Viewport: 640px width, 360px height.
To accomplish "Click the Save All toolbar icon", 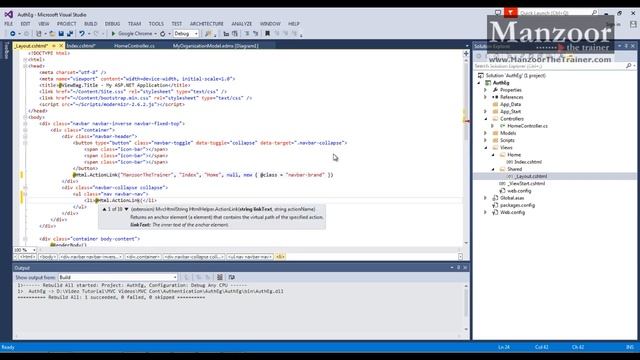I will tap(70, 34).
